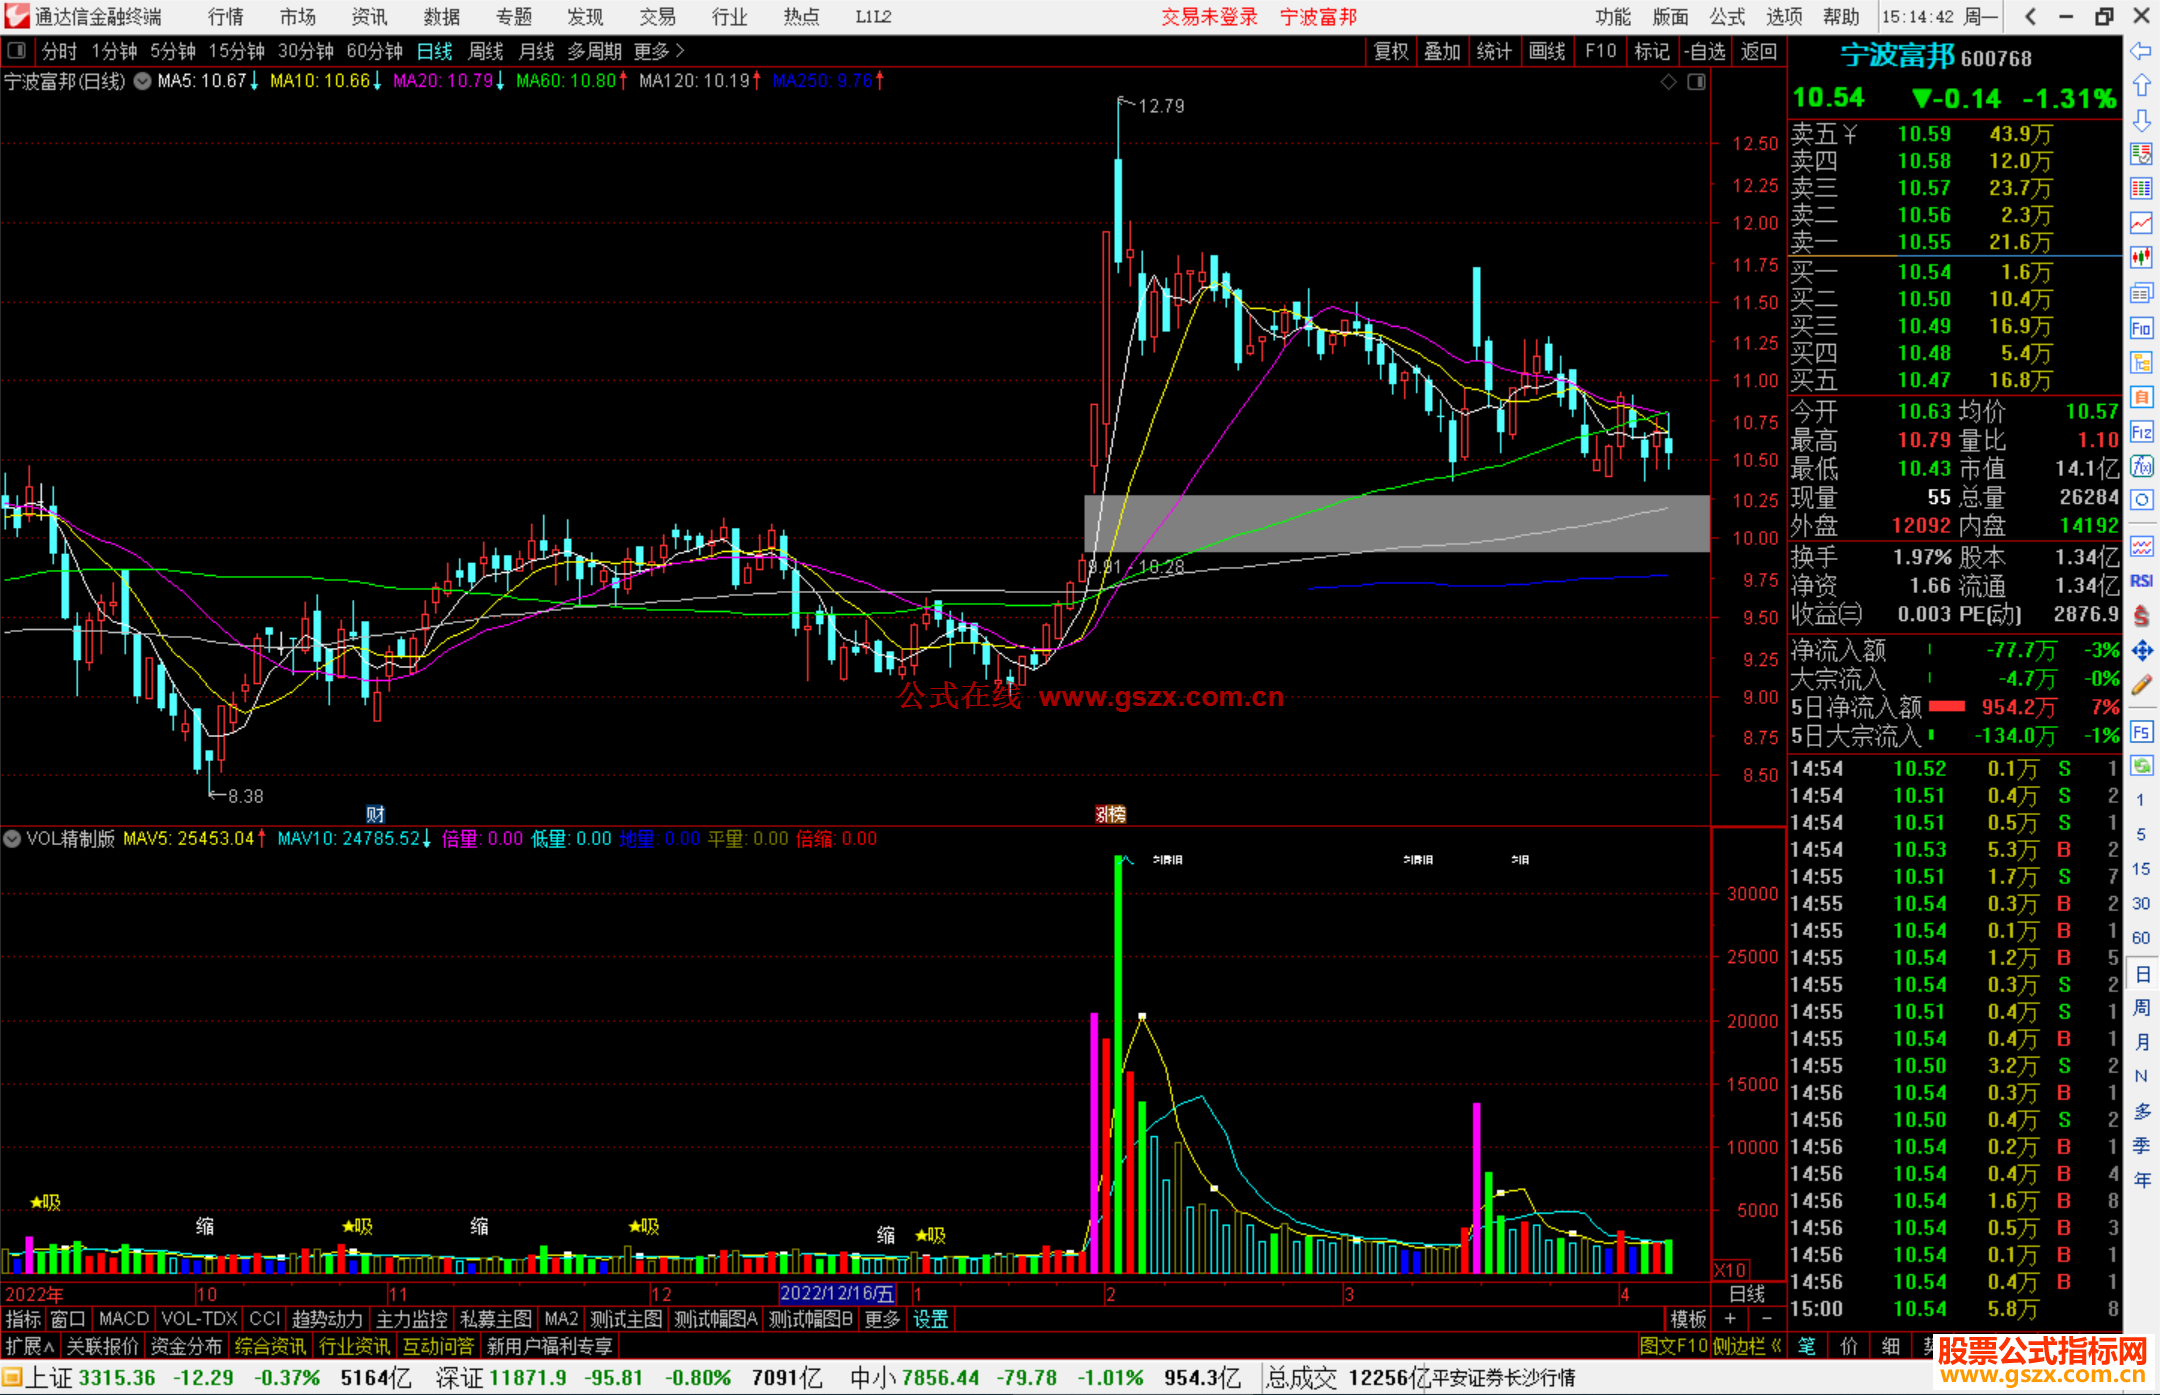This screenshot has width=2160, height=1395.
Task: Open the 公式 menu
Action: (1727, 17)
